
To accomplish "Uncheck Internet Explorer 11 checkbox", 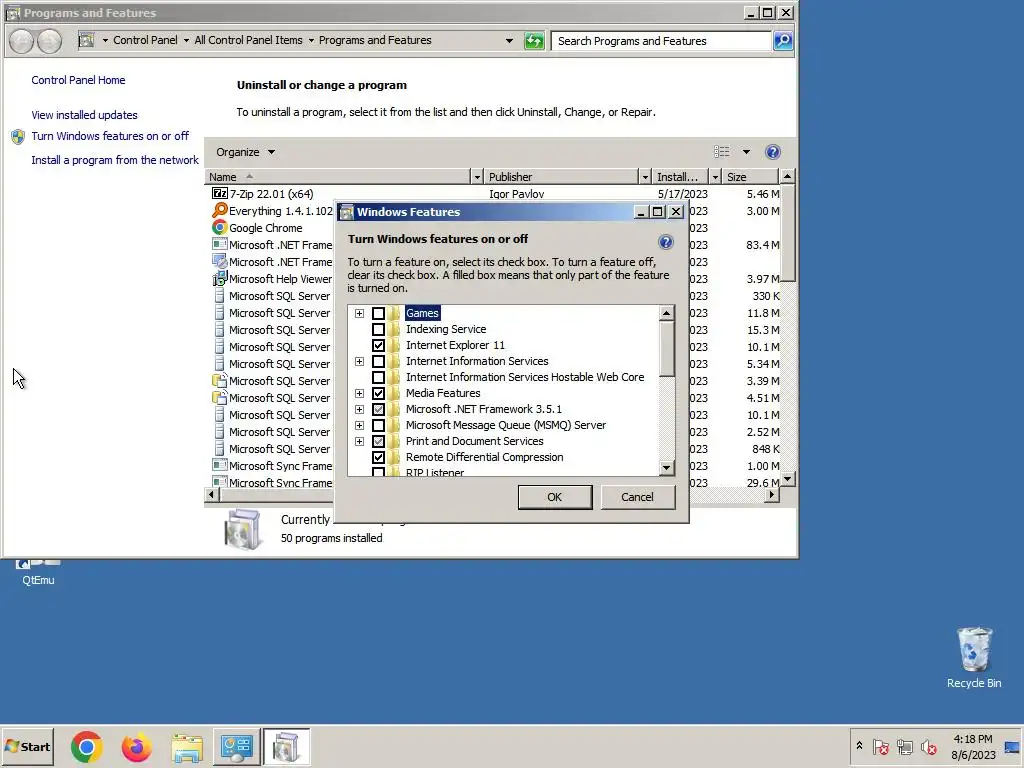I will [x=378, y=345].
